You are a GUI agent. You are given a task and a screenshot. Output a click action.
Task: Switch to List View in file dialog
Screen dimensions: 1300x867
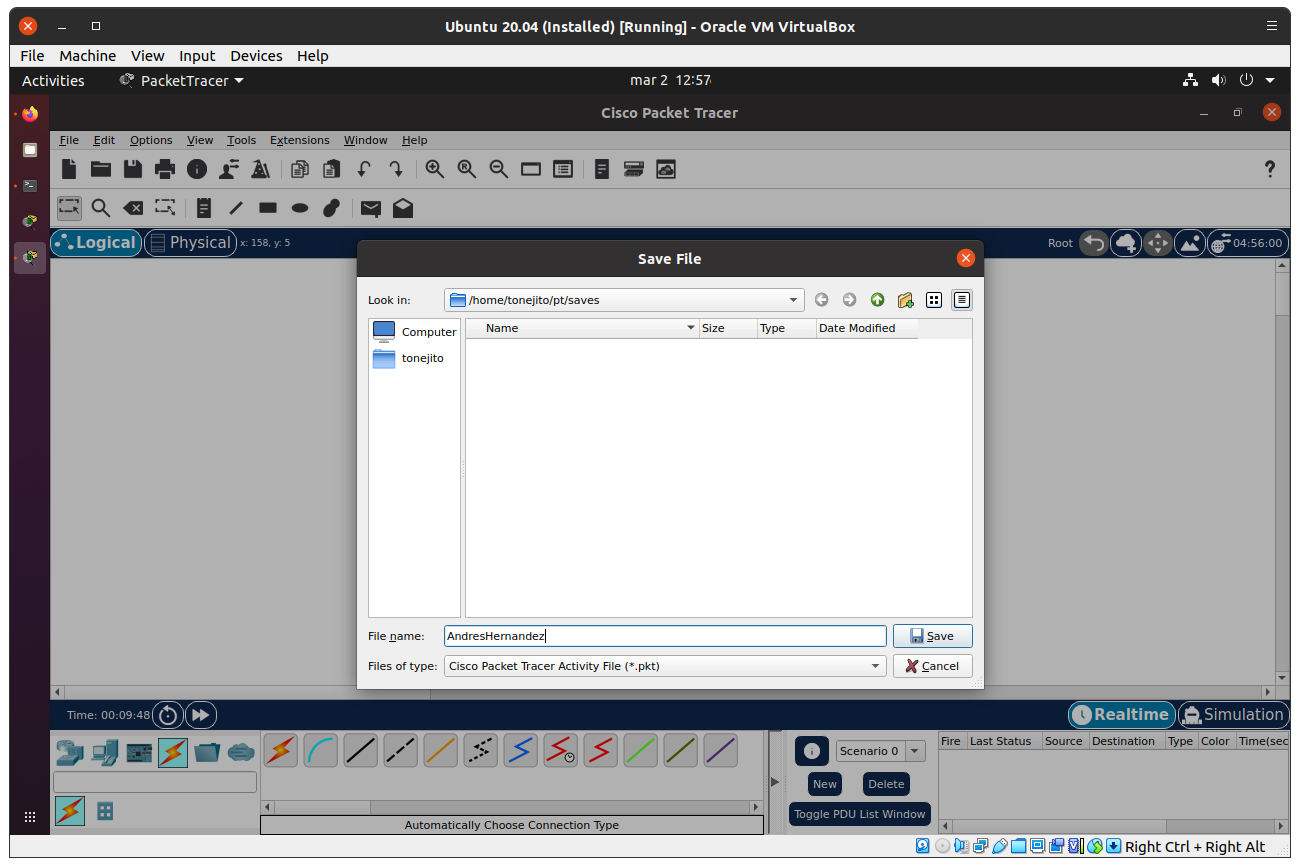click(x=934, y=300)
